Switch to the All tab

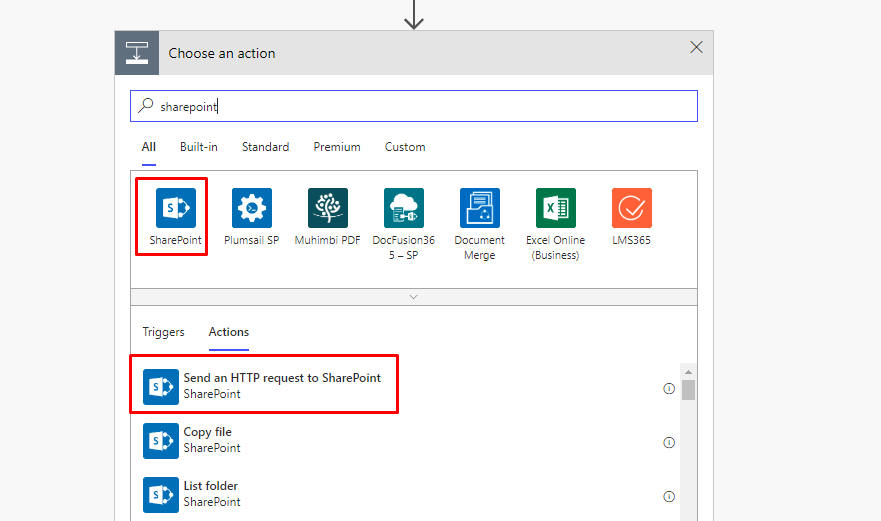(x=149, y=147)
